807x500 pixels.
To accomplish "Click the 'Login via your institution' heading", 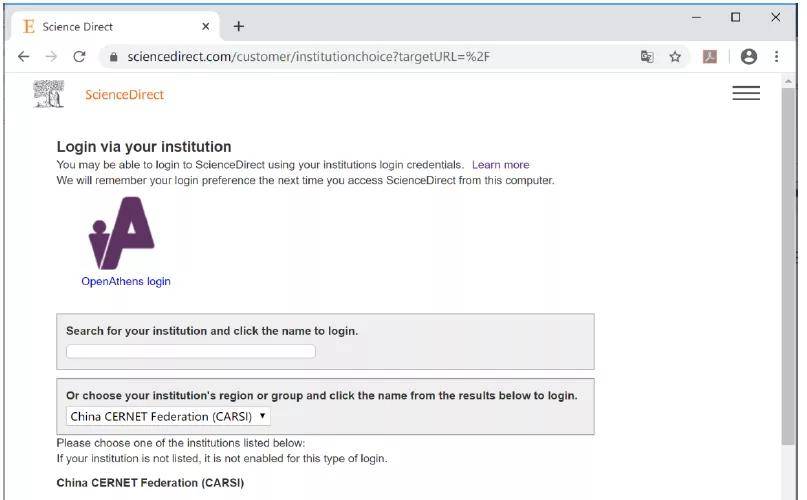I will tap(144, 147).
